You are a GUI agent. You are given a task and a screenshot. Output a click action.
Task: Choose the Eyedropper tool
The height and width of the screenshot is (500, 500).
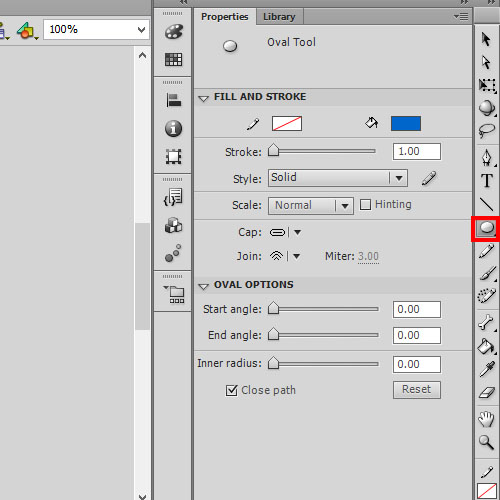tap(487, 369)
